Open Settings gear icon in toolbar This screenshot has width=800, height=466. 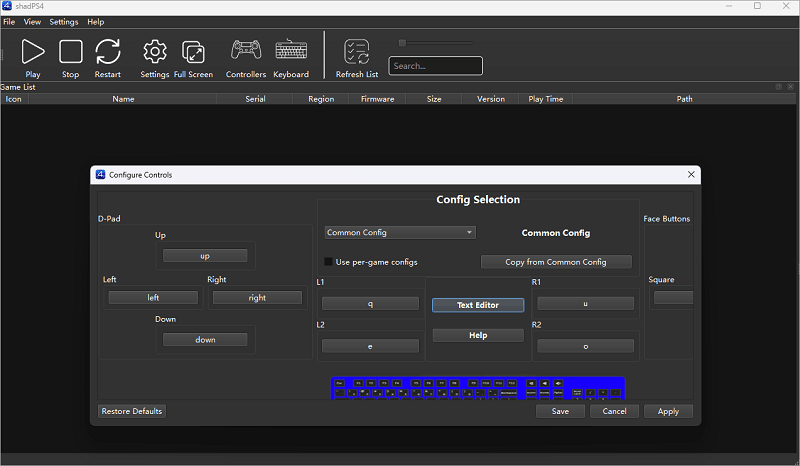coord(154,52)
